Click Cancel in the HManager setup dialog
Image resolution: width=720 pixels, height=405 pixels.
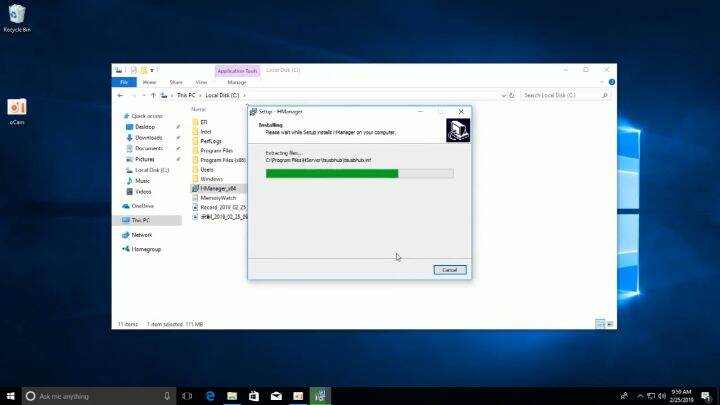pos(449,269)
